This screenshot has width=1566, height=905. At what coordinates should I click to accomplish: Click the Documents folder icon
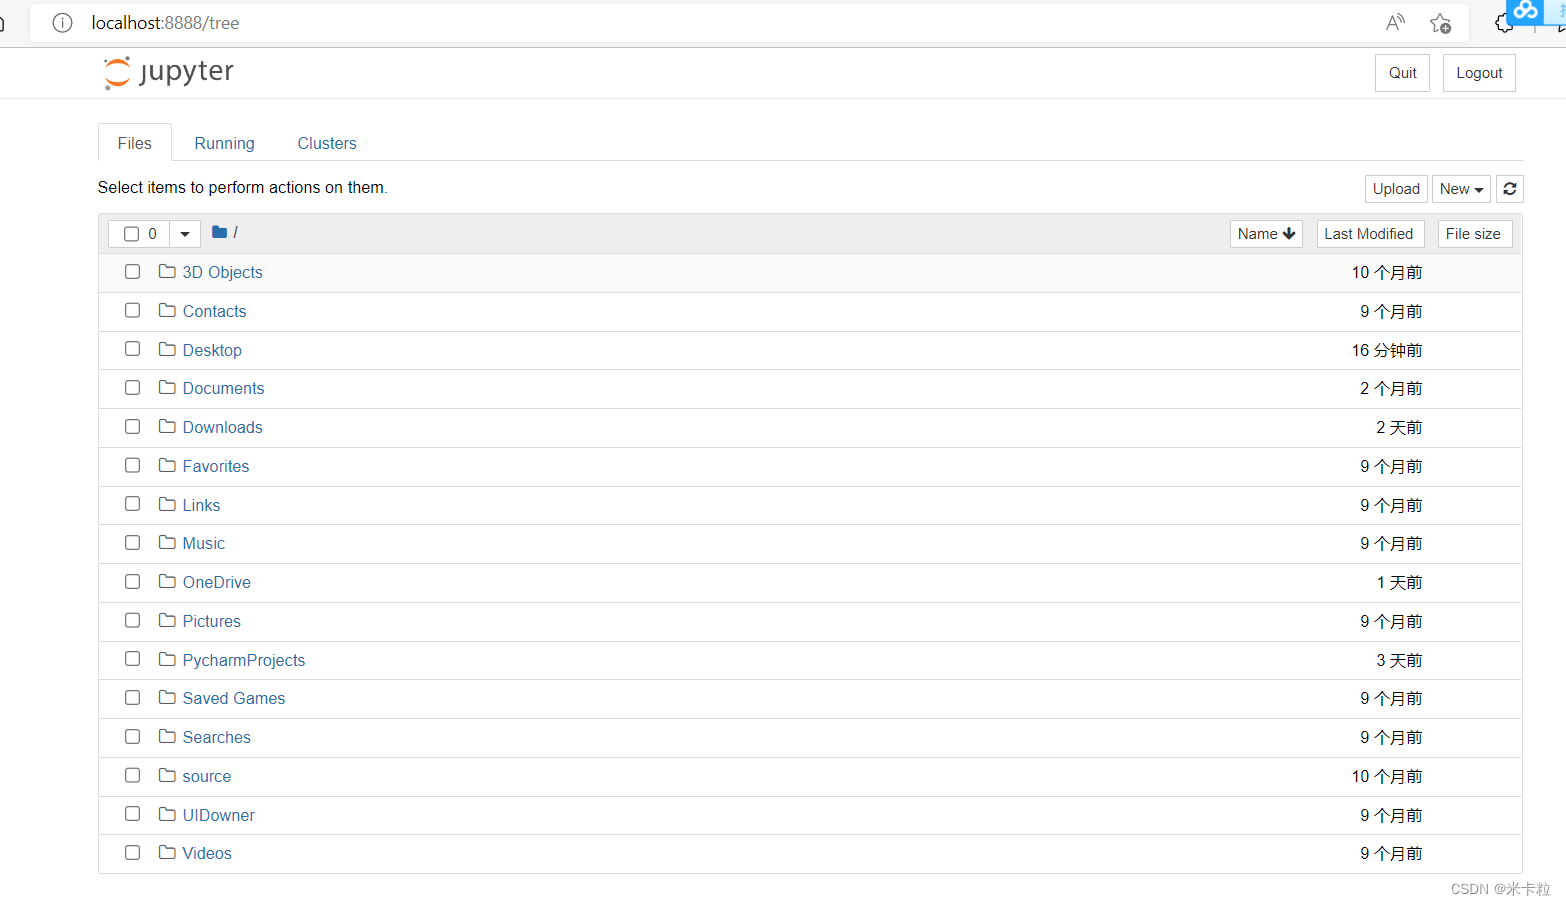pos(167,387)
